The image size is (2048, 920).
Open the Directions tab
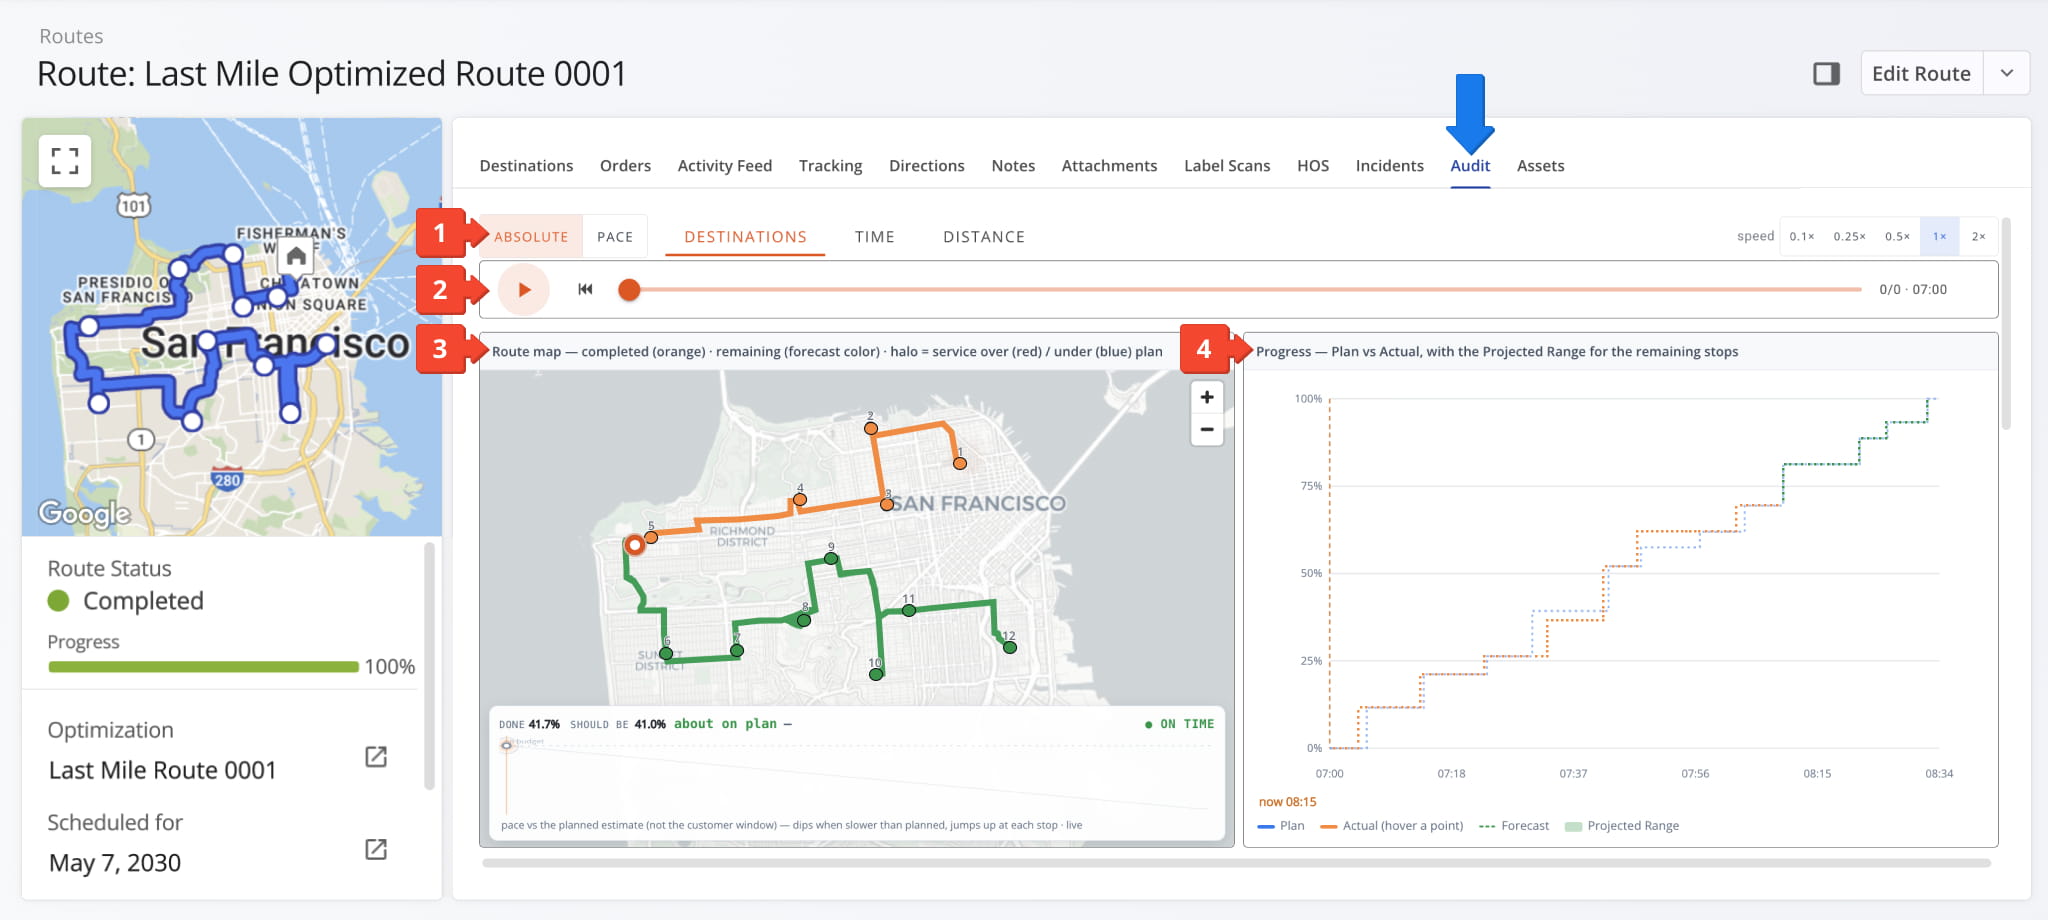tap(927, 166)
